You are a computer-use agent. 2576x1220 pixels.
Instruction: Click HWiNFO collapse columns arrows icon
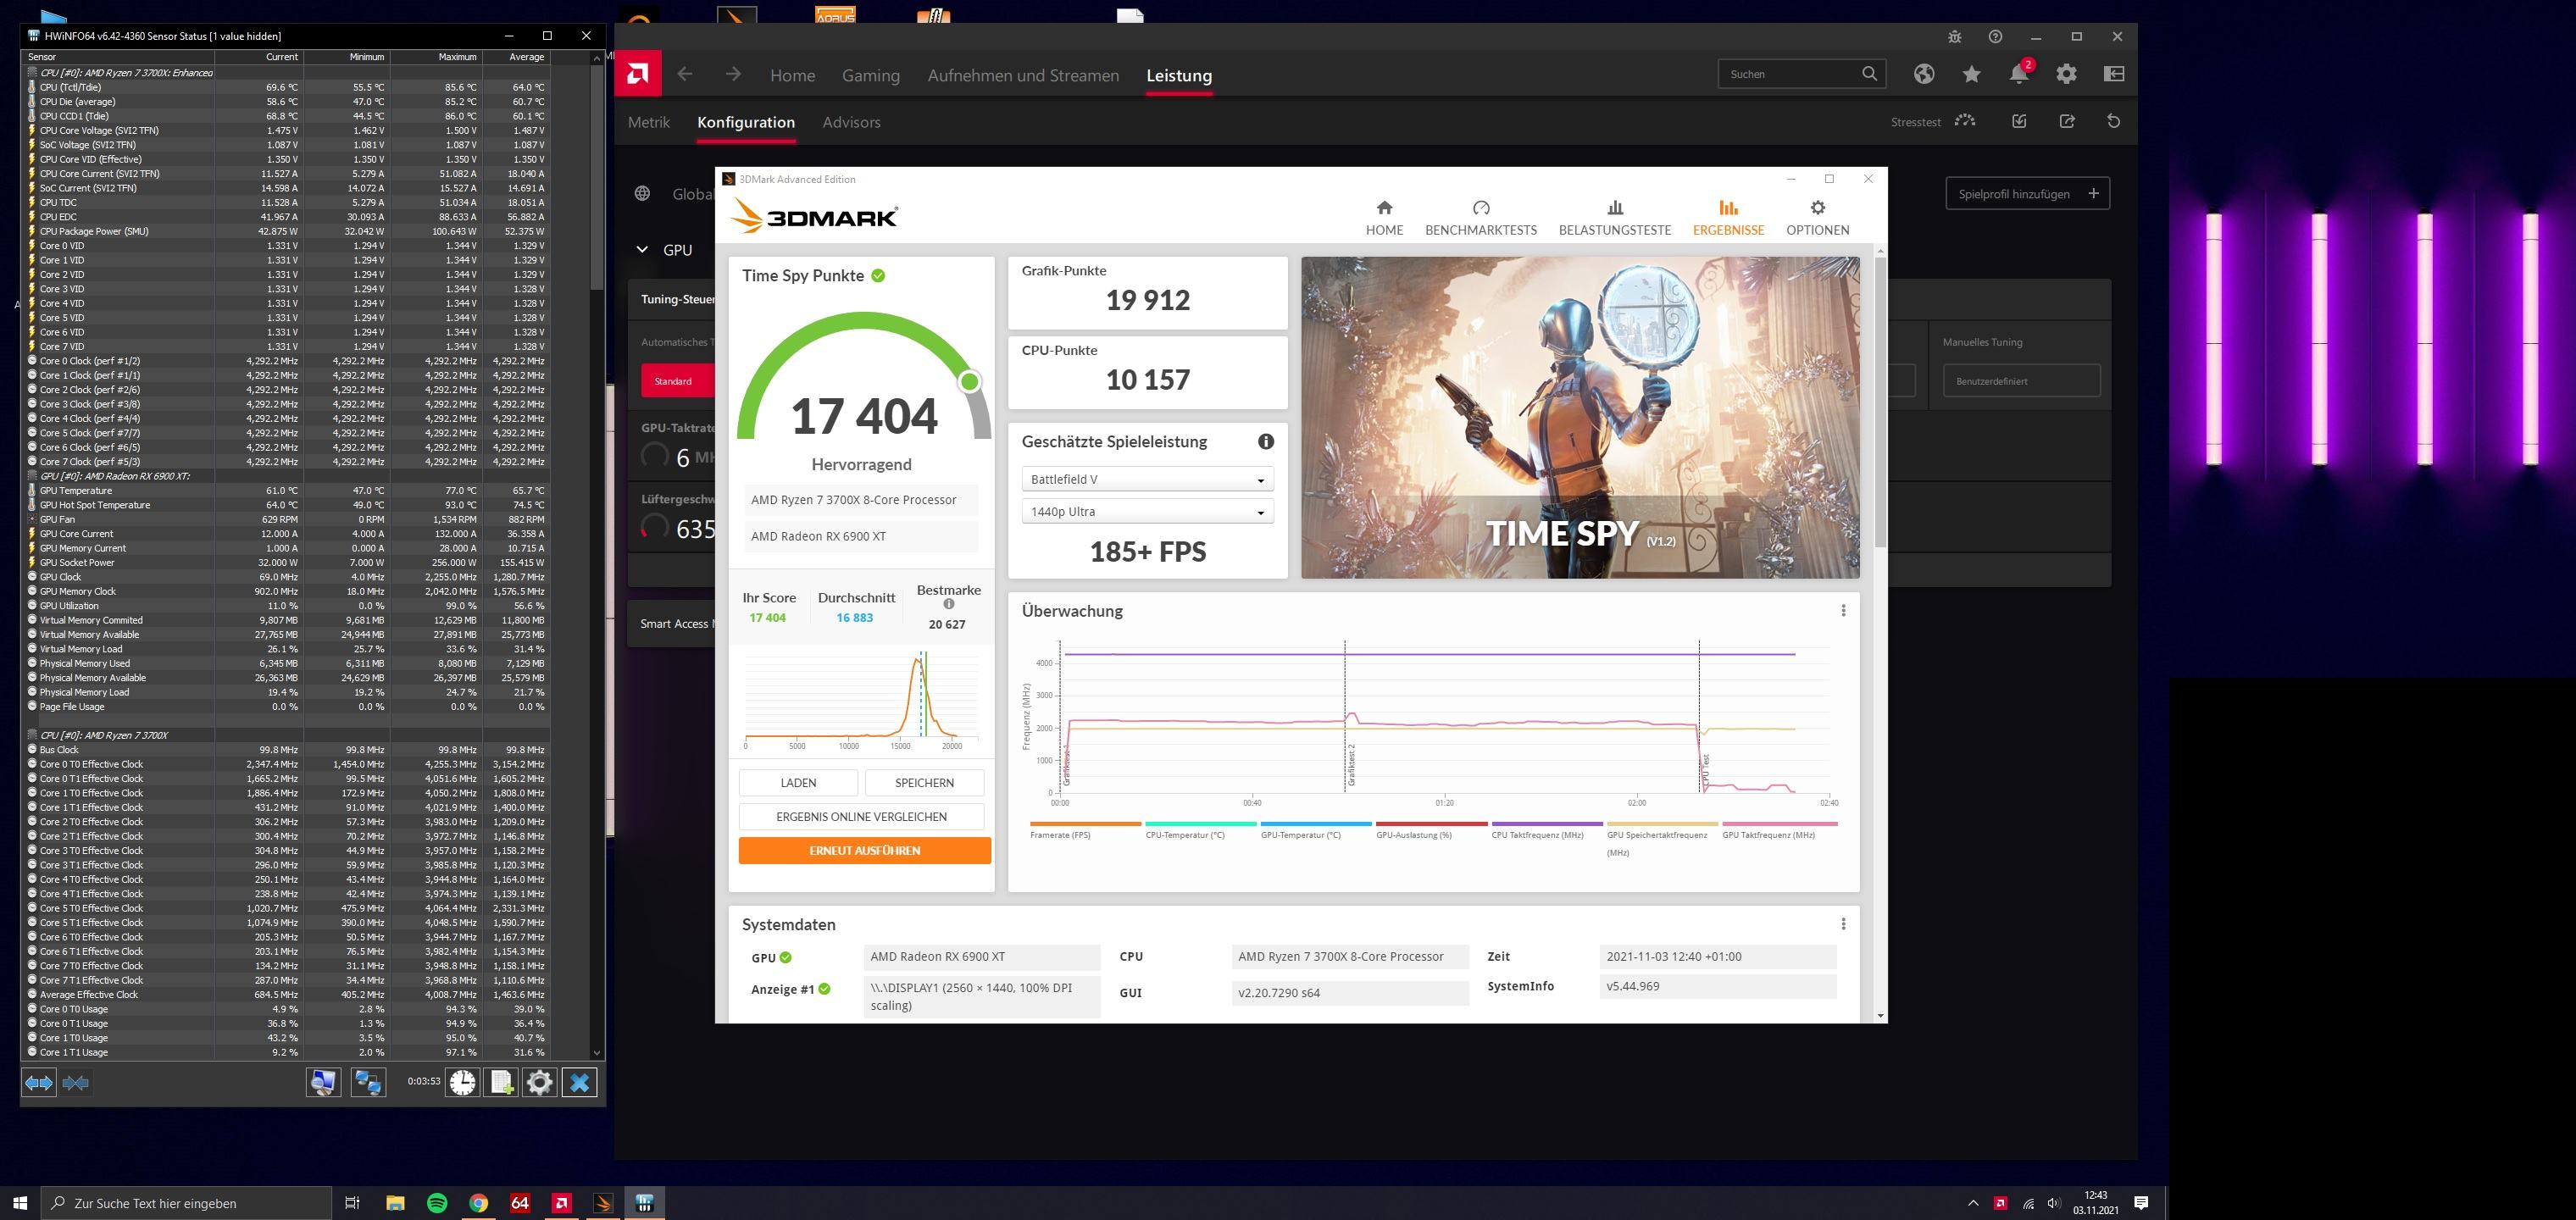pos(76,1082)
